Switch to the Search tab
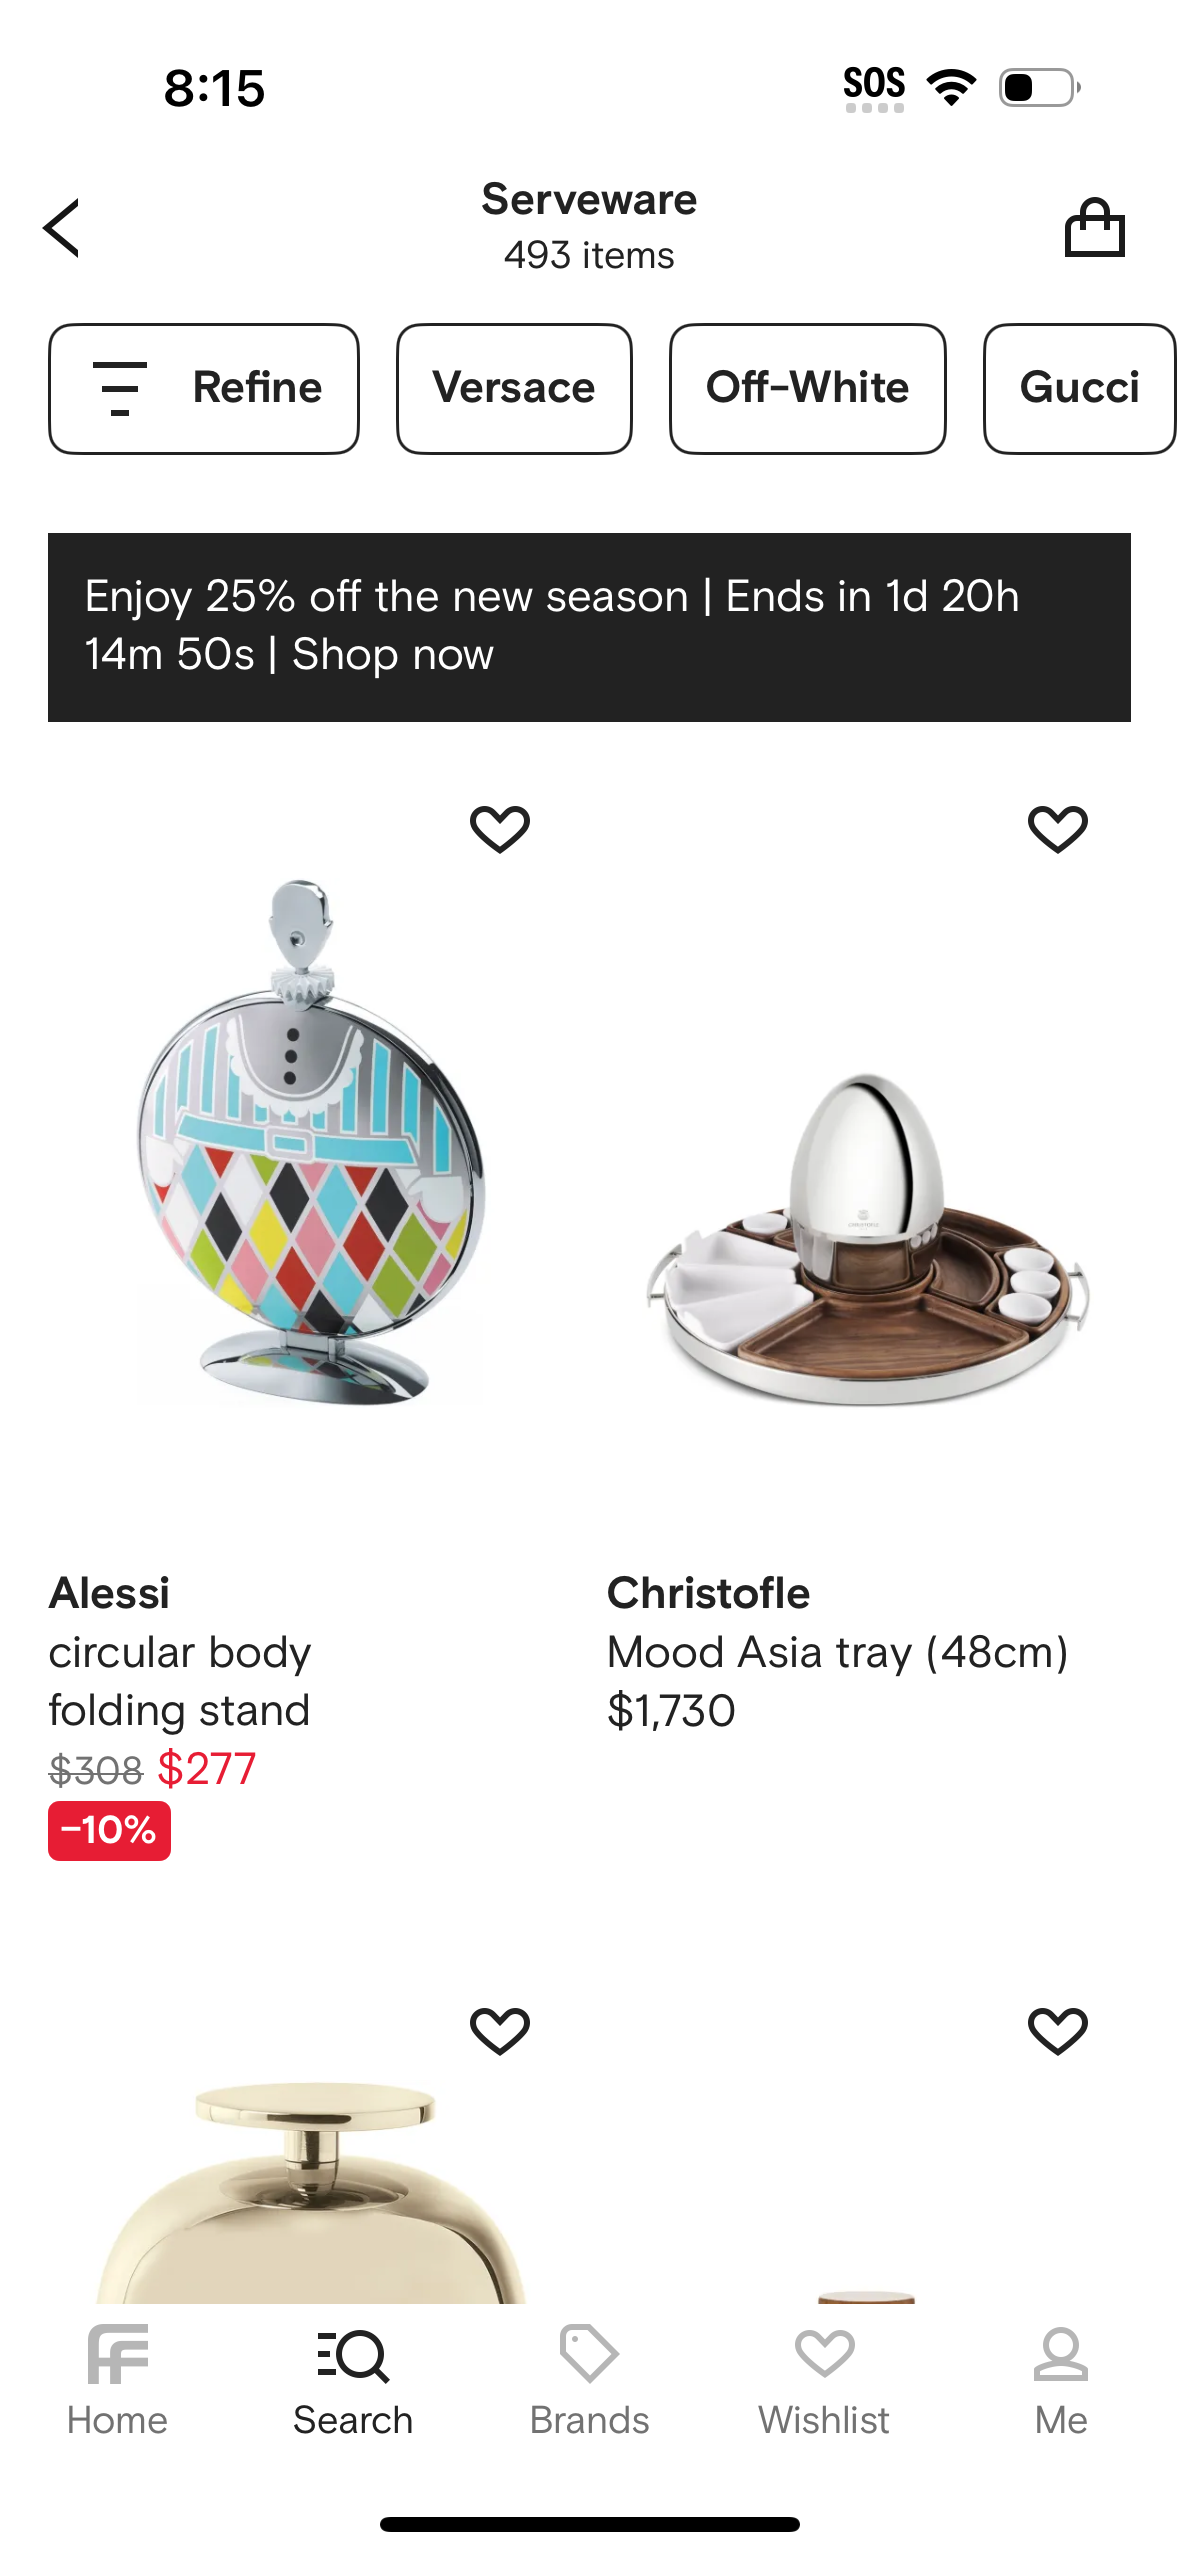Screen dimensions: 1179x2556 (x=353, y=2380)
